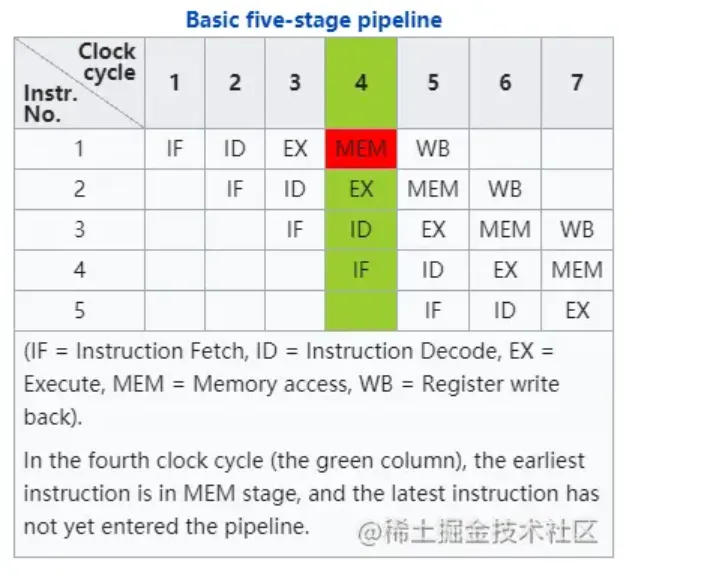The image size is (706, 584).
Task: Click the green EX cell for instruction 2
Action: pos(361,189)
